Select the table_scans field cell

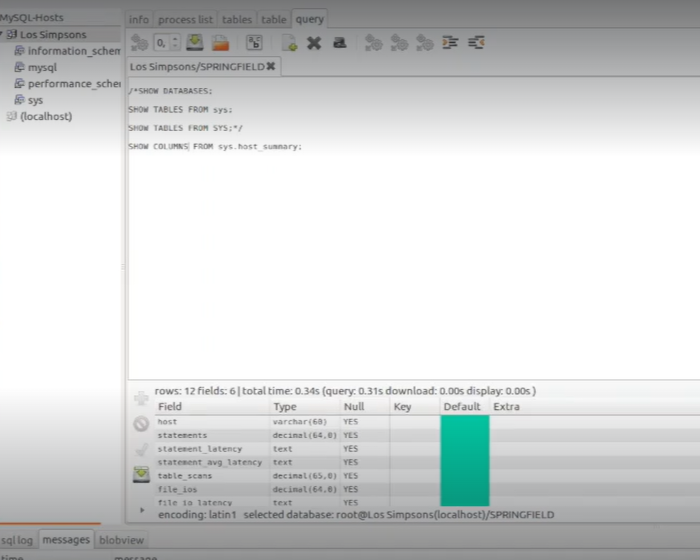pyautogui.click(x=212, y=476)
